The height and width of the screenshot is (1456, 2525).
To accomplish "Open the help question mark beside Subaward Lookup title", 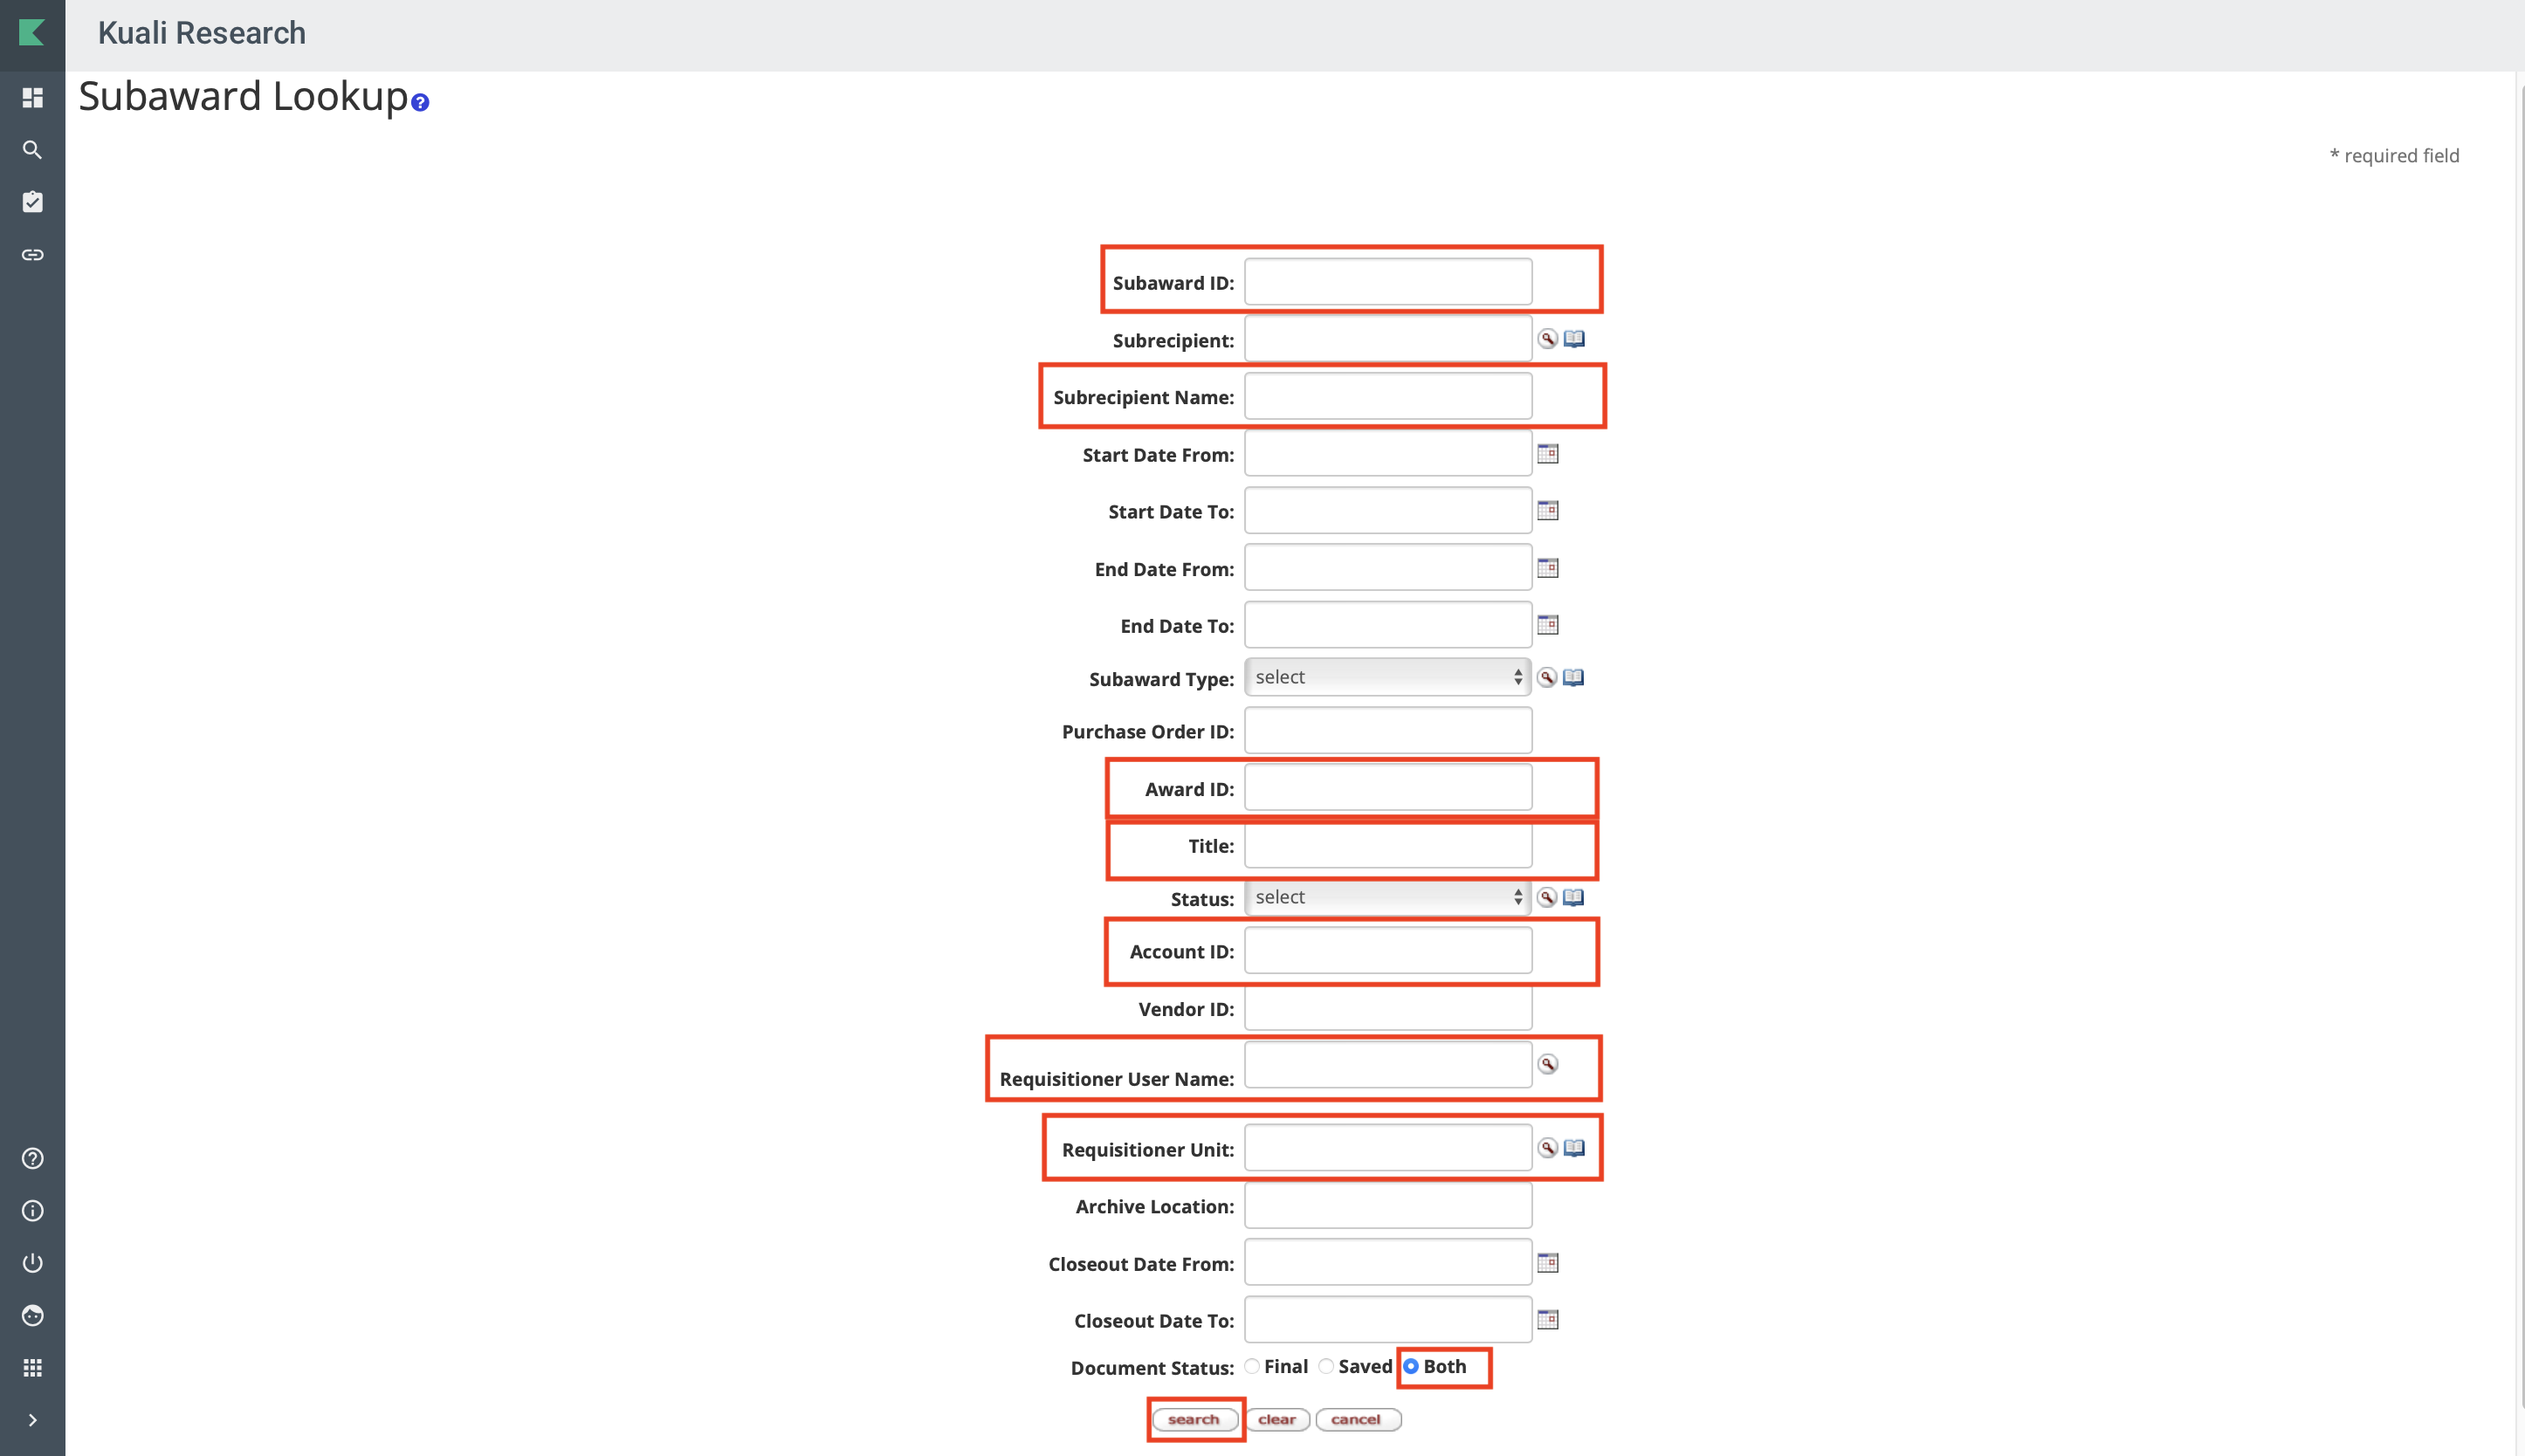I will pyautogui.click(x=419, y=101).
